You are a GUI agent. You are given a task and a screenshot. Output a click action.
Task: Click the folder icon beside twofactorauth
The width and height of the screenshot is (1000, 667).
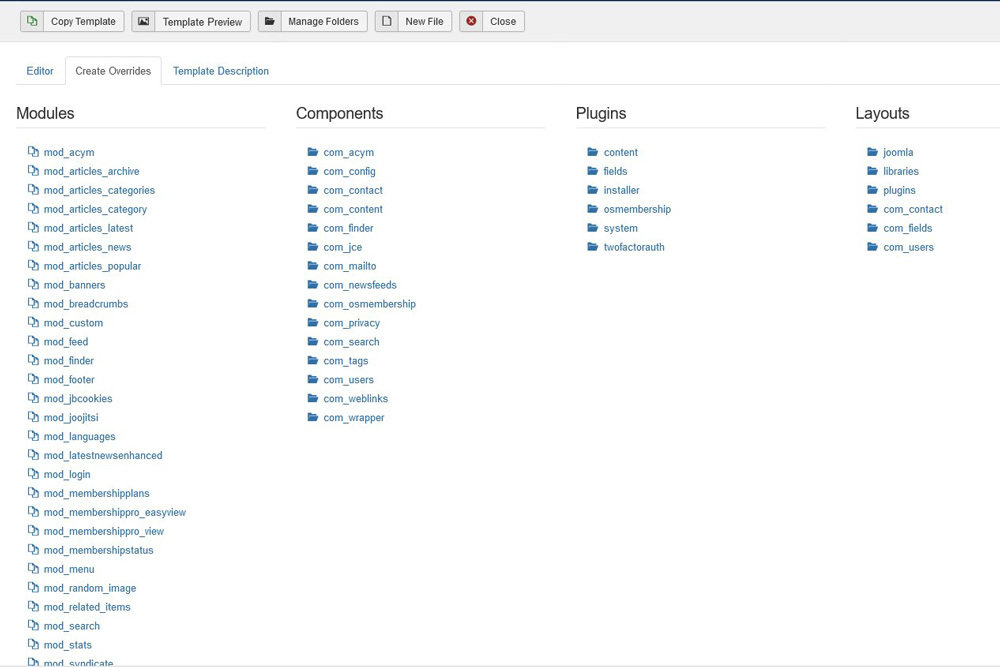pyautogui.click(x=593, y=247)
